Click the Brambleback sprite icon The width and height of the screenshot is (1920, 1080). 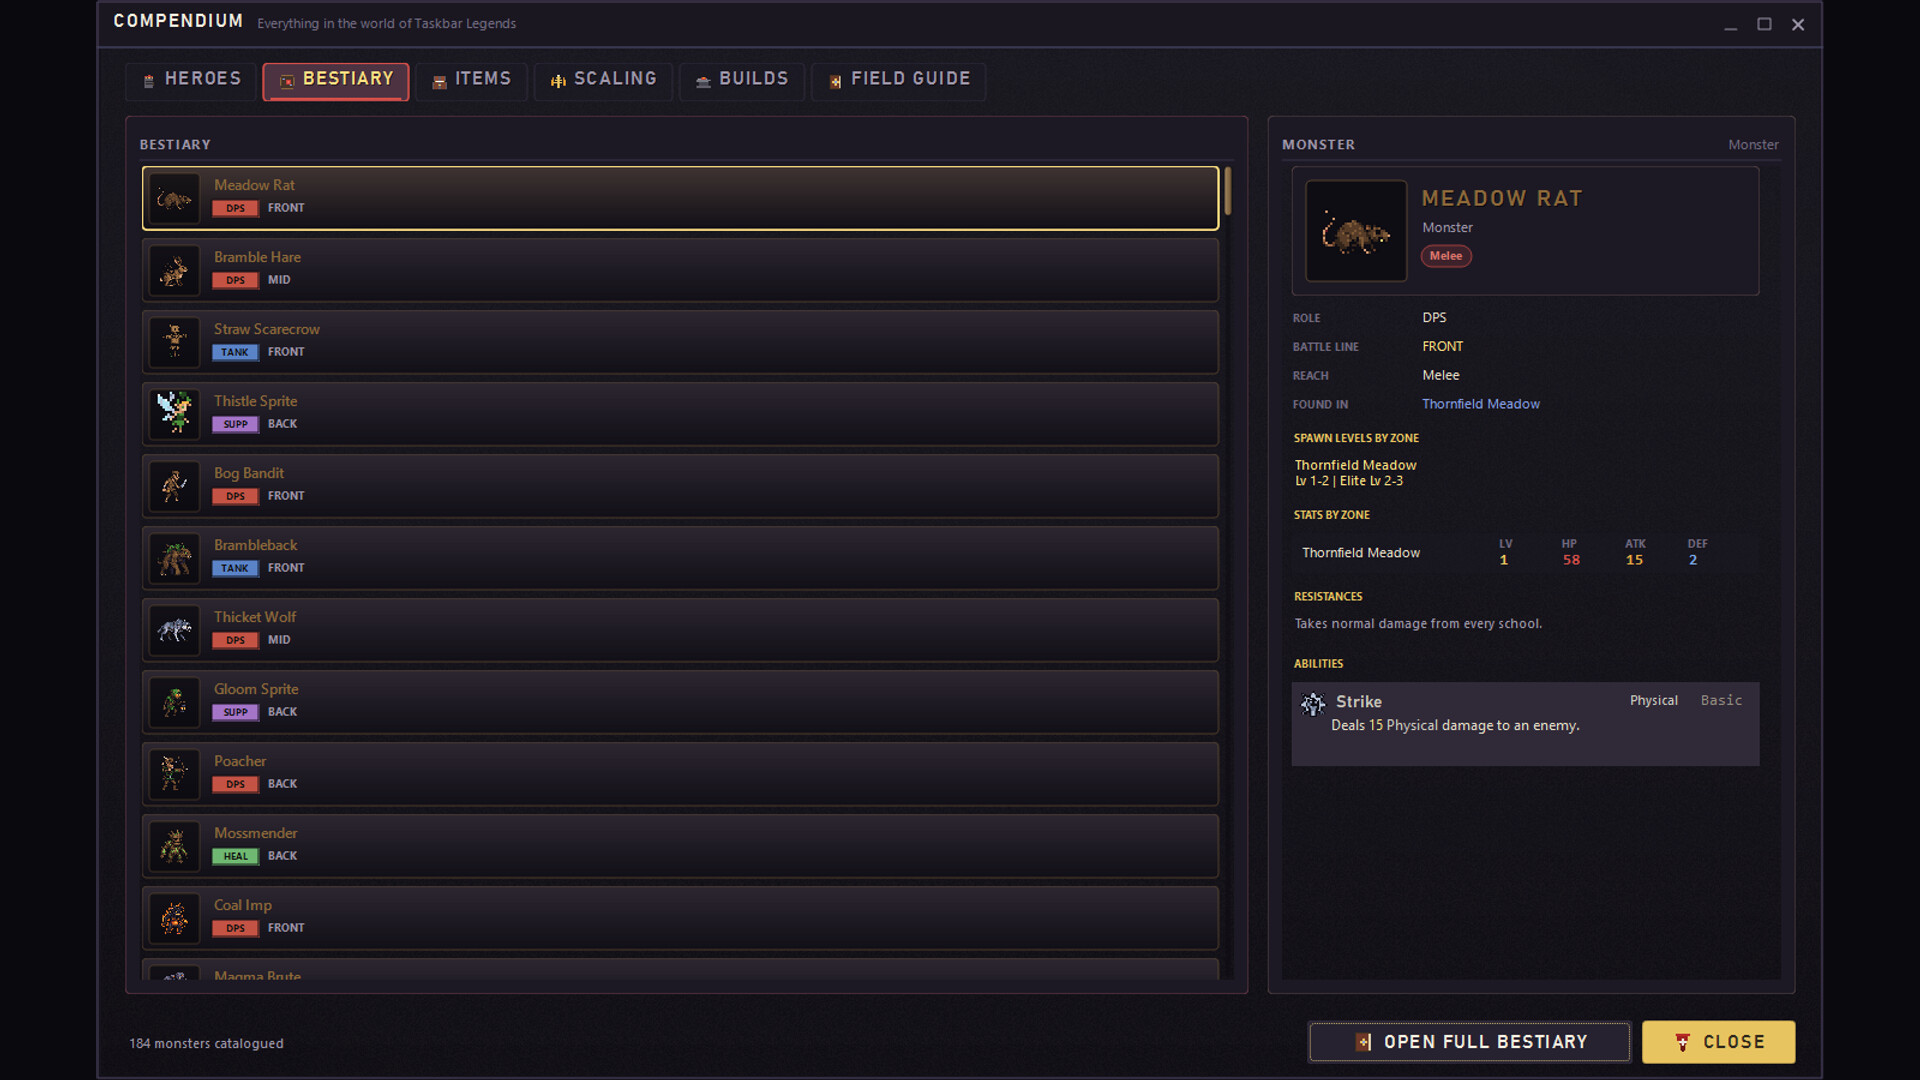175,559
